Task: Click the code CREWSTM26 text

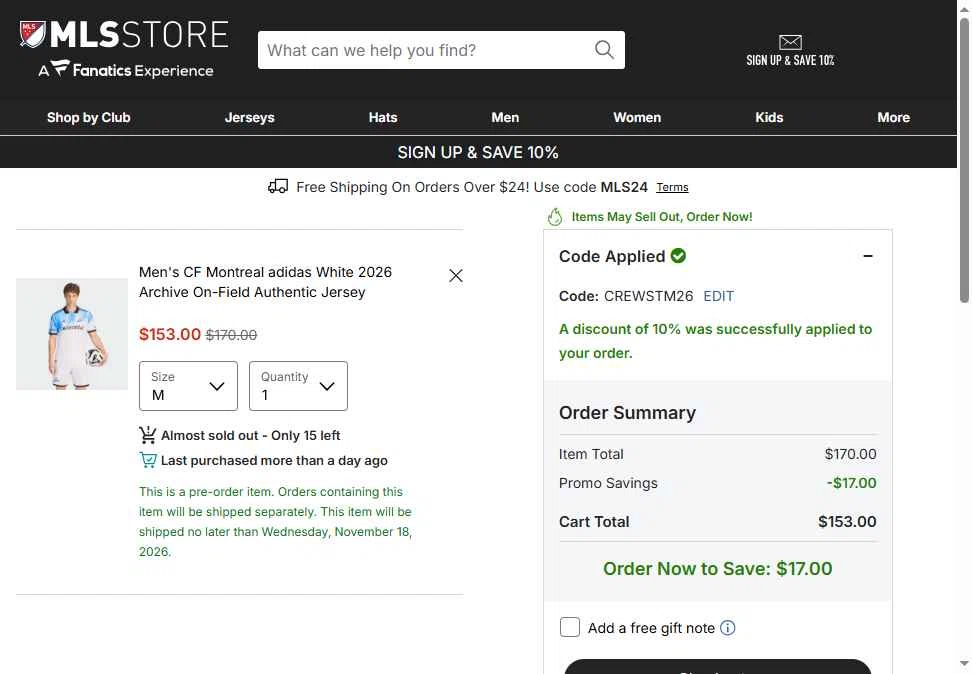Action: pyautogui.click(x=648, y=296)
